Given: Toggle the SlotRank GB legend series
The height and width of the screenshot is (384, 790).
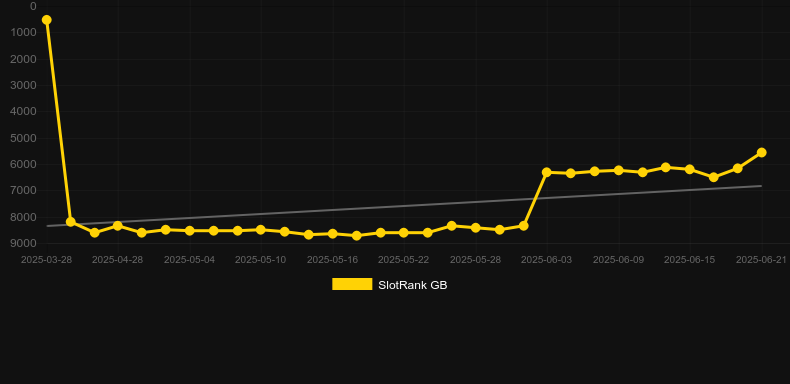Looking at the screenshot, I should pos(389,285).
